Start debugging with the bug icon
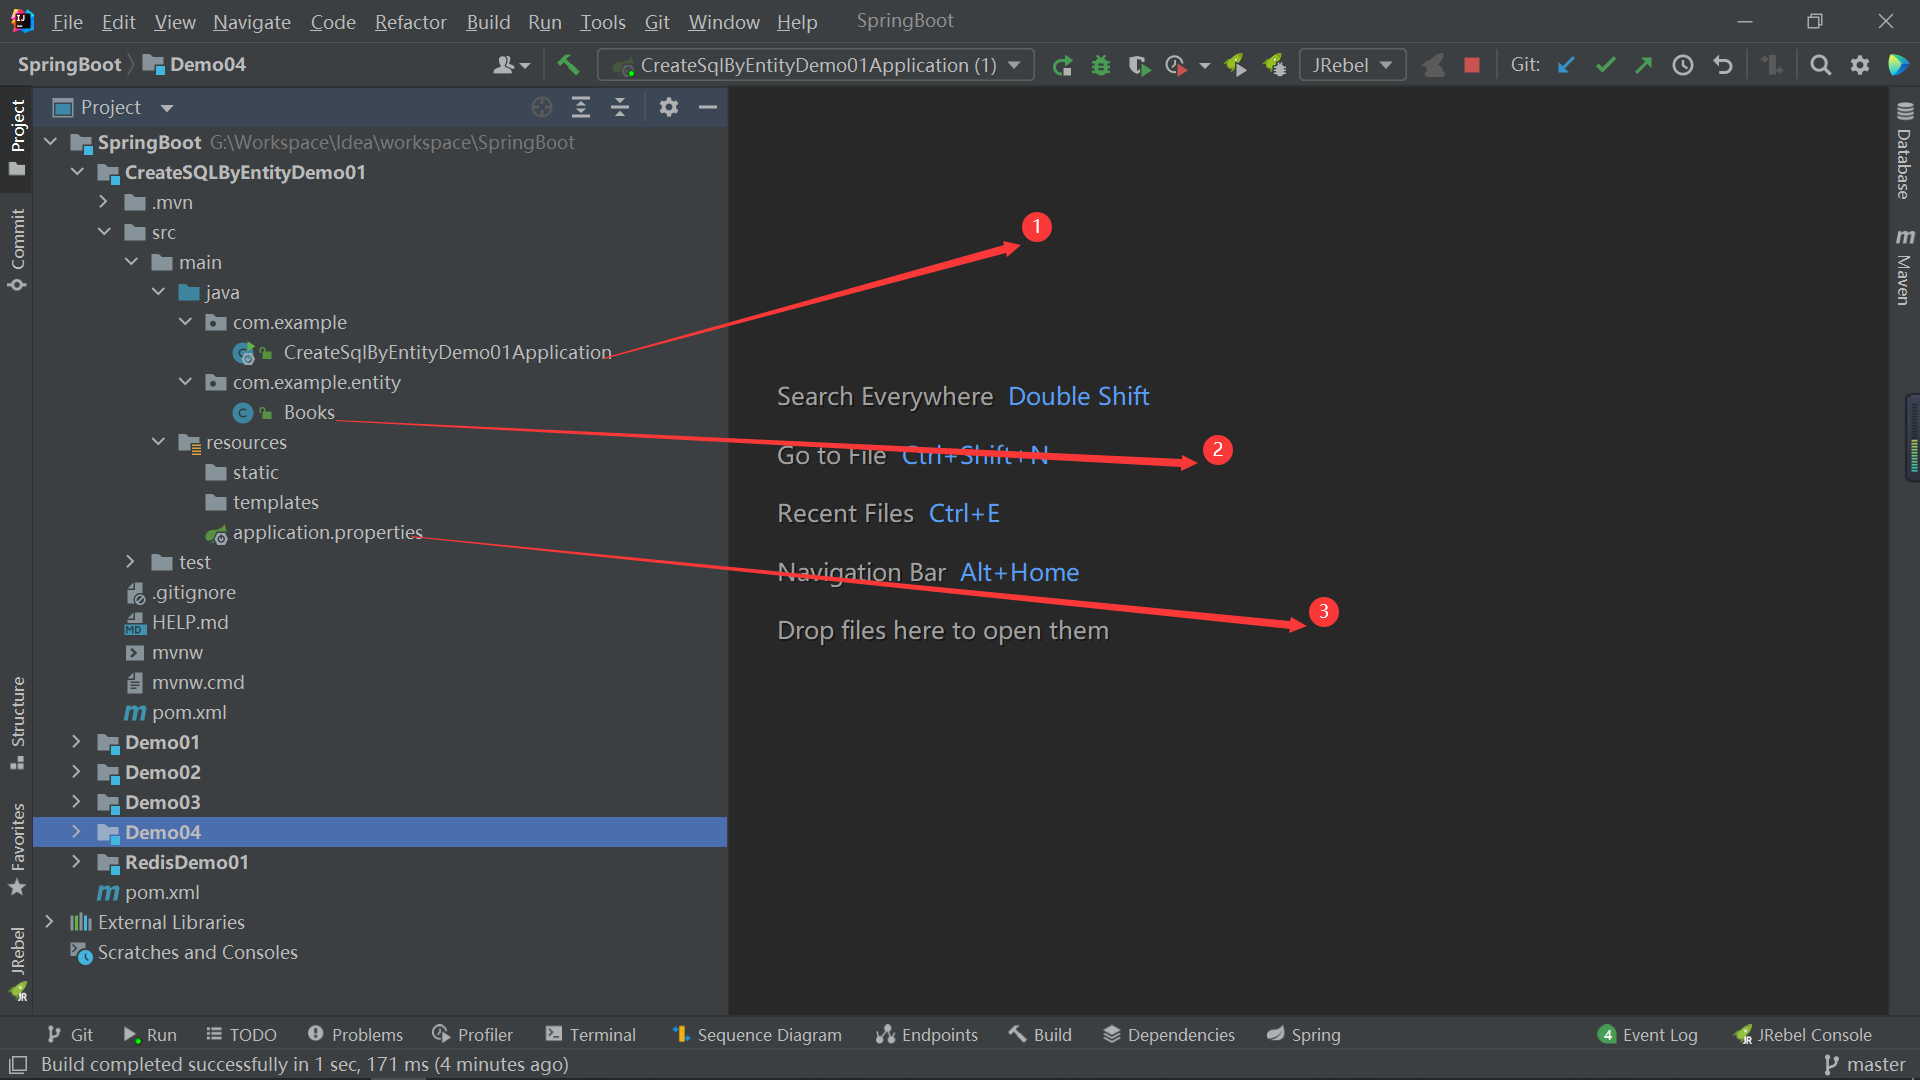 1101,64
